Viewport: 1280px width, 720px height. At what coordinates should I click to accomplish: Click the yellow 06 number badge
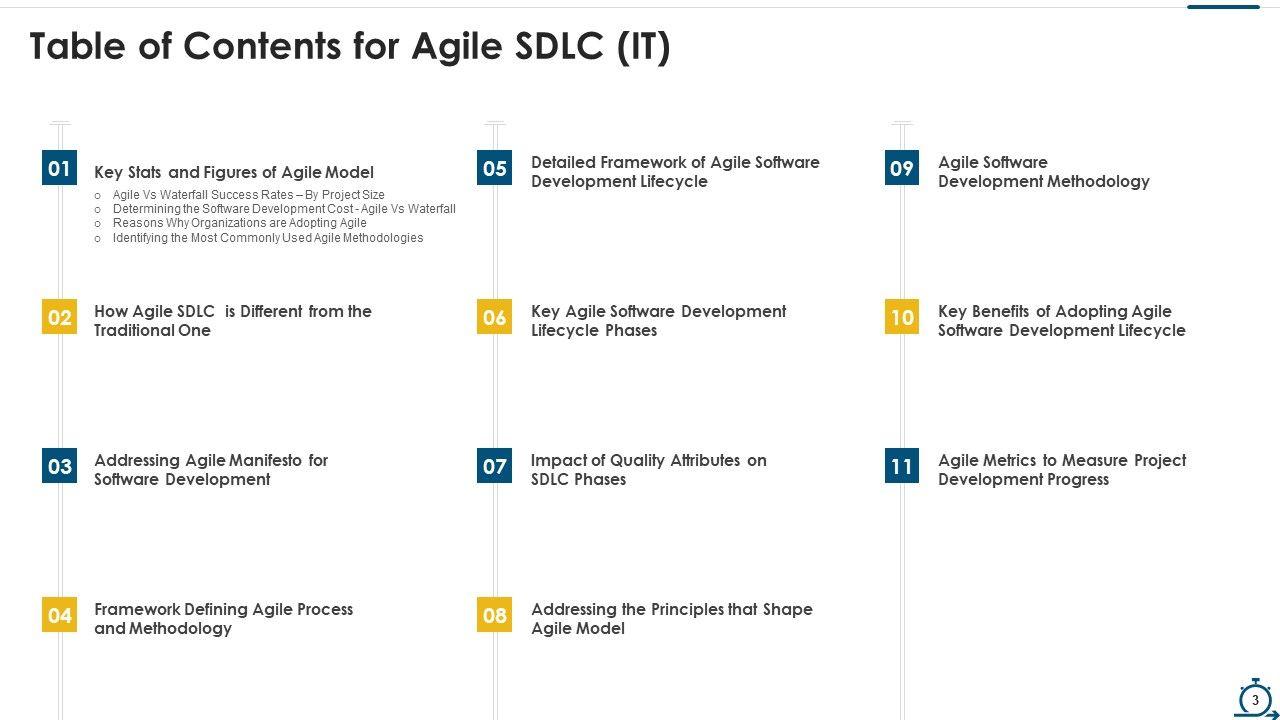495,317
